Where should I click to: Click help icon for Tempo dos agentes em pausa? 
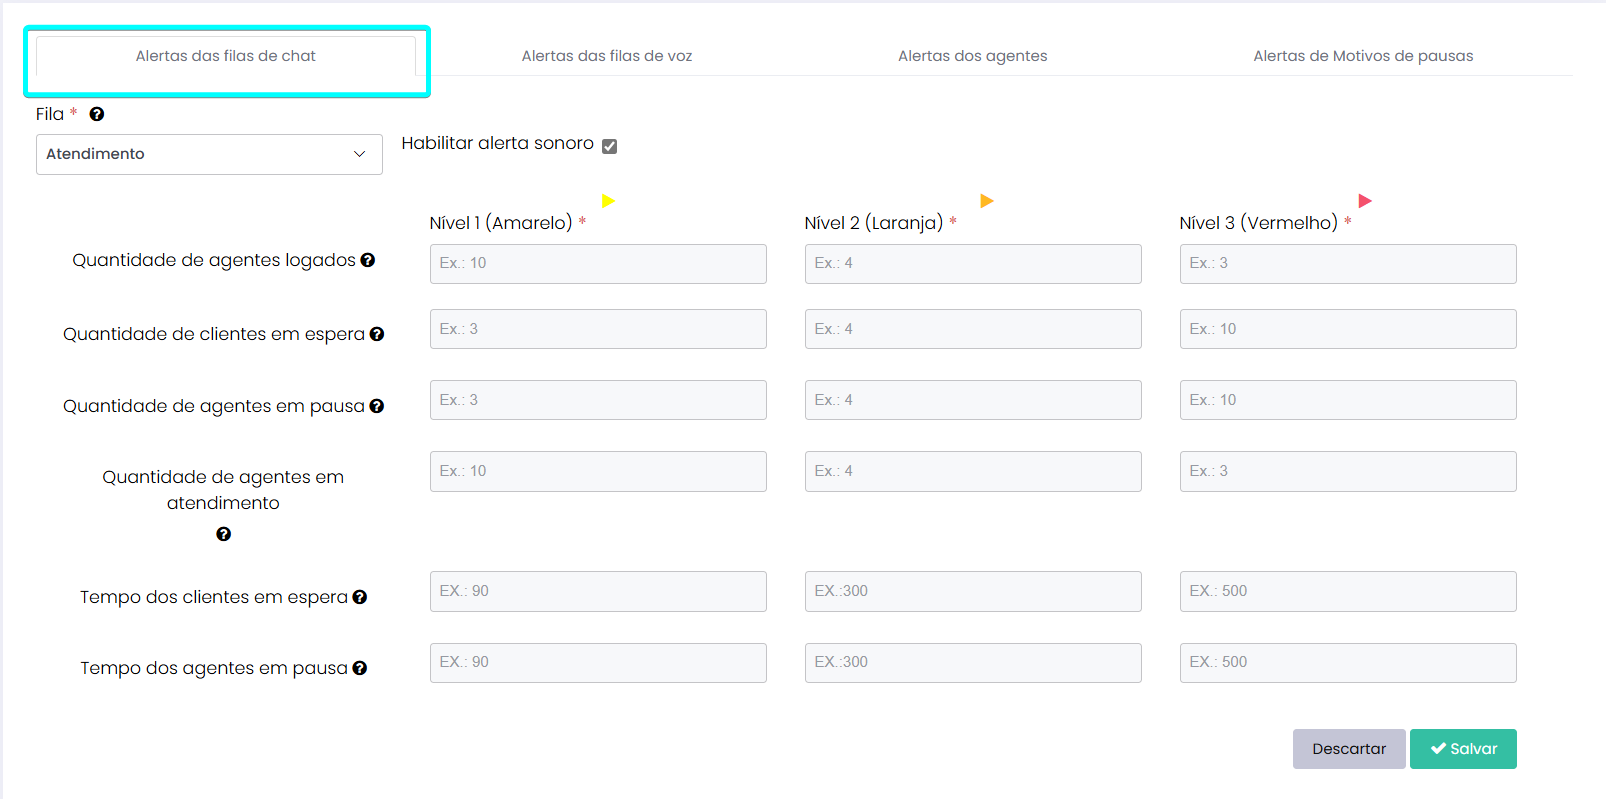(360, 668)
